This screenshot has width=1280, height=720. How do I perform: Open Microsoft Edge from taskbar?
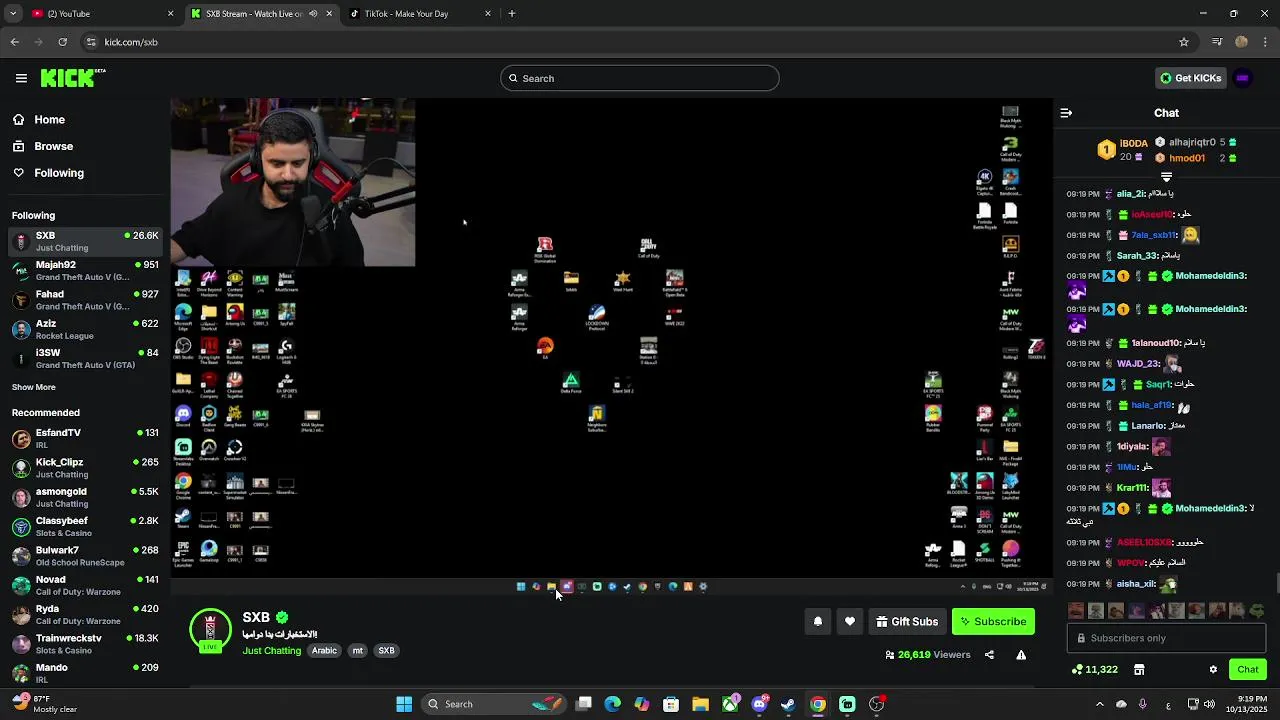point(613,704)
